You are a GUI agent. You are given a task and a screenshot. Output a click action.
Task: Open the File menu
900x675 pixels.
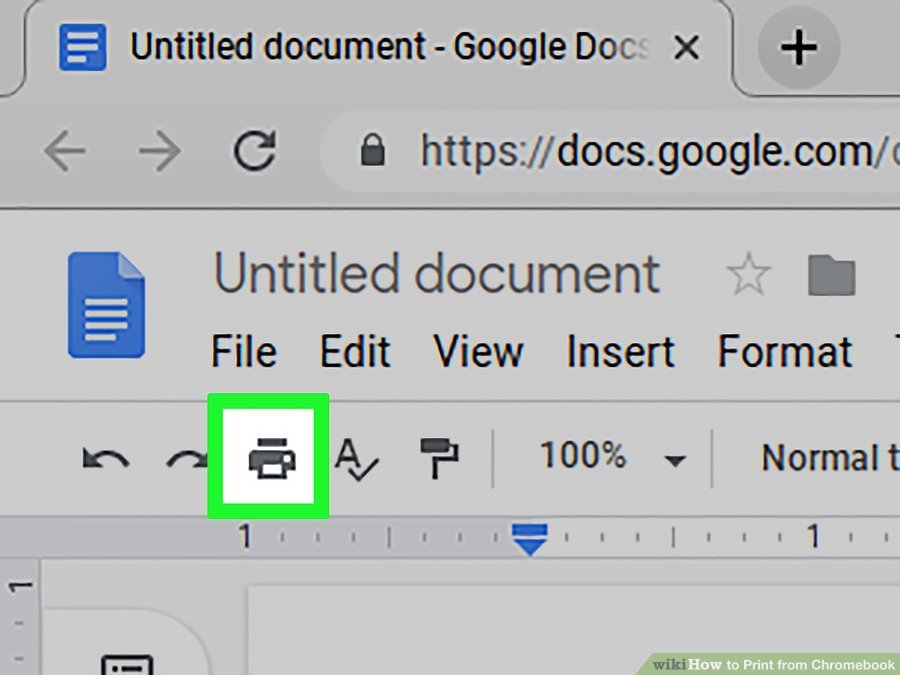(x=244, y=351)
